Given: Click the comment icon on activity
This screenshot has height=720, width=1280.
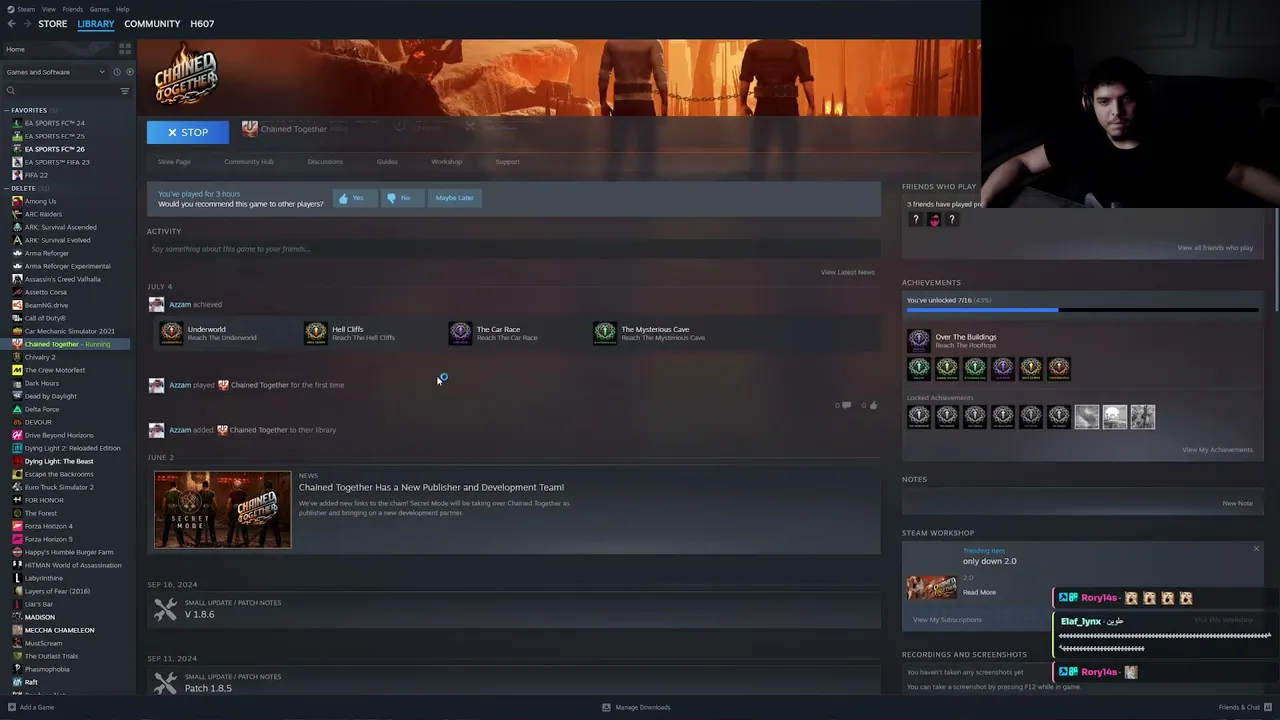Looking at the screenshot, I should coord(846,405).
